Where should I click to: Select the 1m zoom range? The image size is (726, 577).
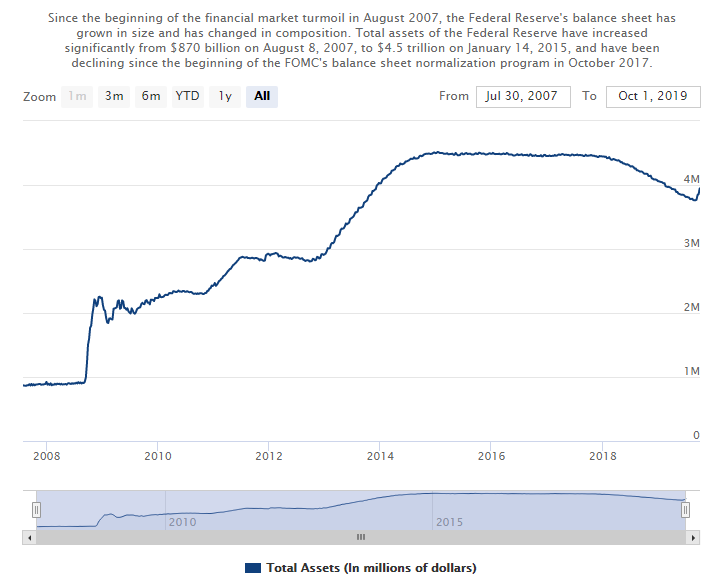[x=77, y=96]
